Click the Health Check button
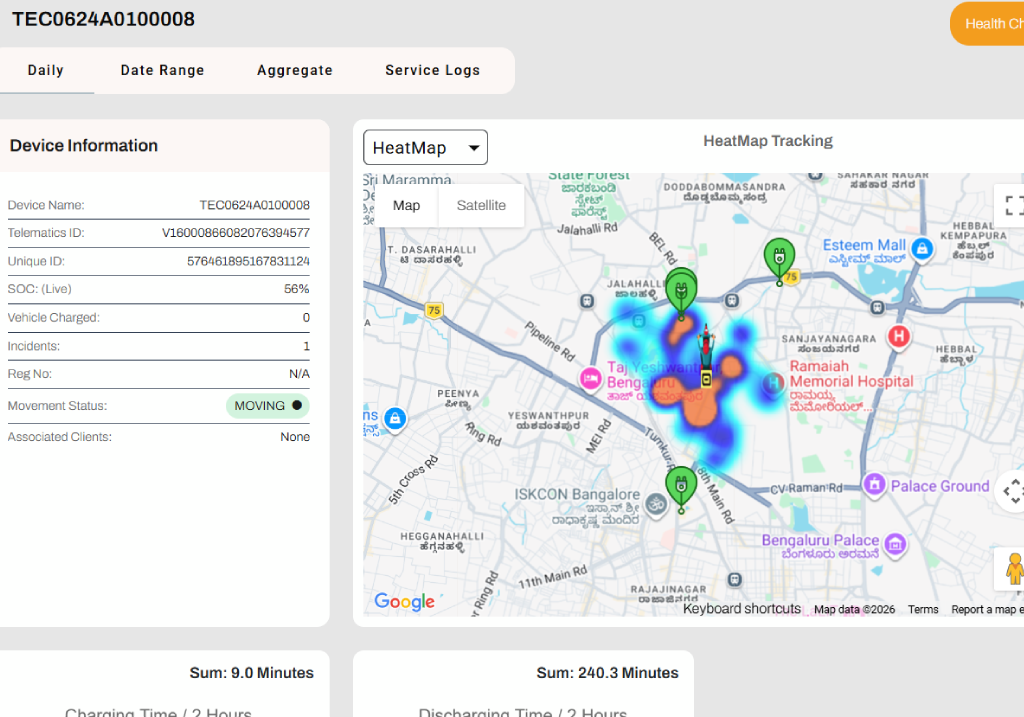 [x=987, y=24]
